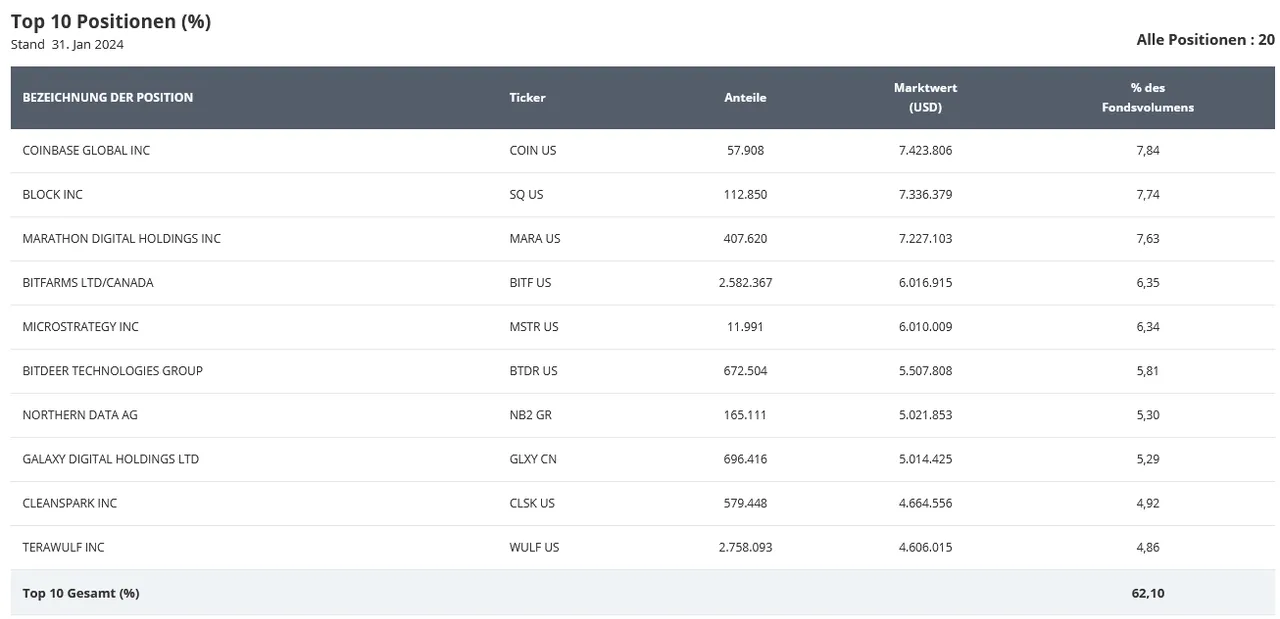Select BITDEER TECHNOLOGIES GROUP name

[x=112, y=370]
